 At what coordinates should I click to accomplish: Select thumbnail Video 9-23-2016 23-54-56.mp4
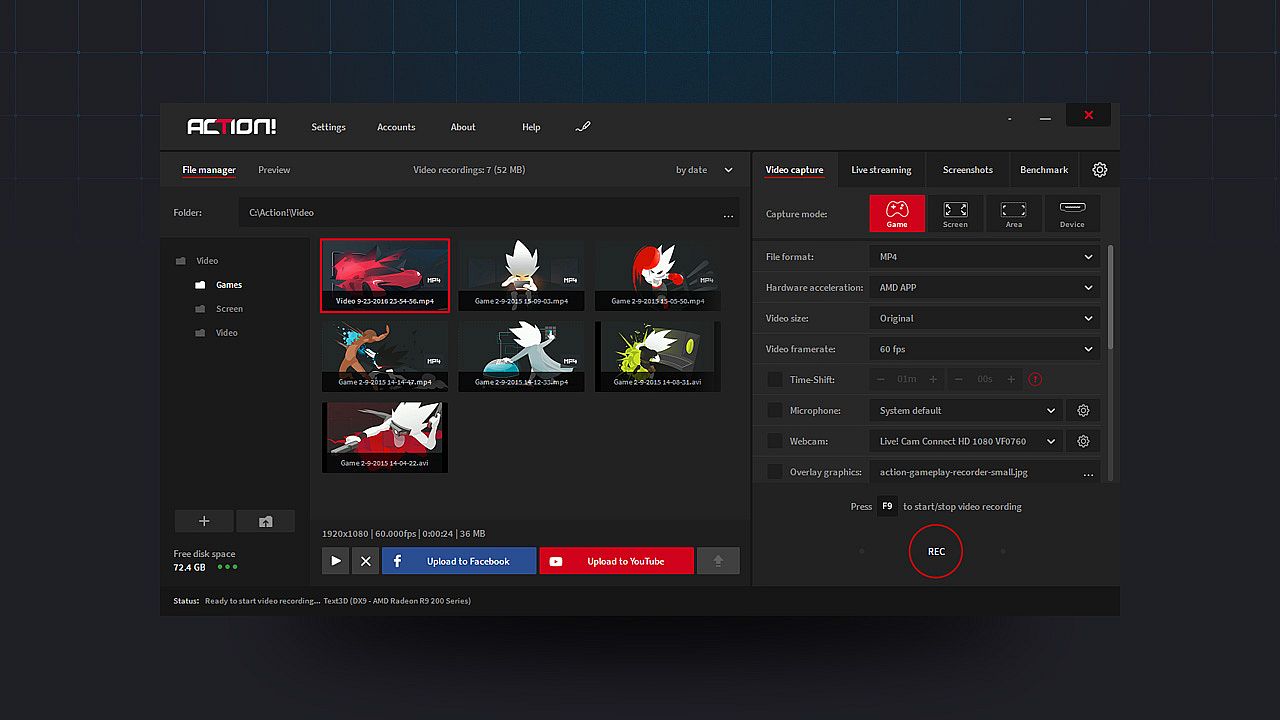[x=385, y=275]
